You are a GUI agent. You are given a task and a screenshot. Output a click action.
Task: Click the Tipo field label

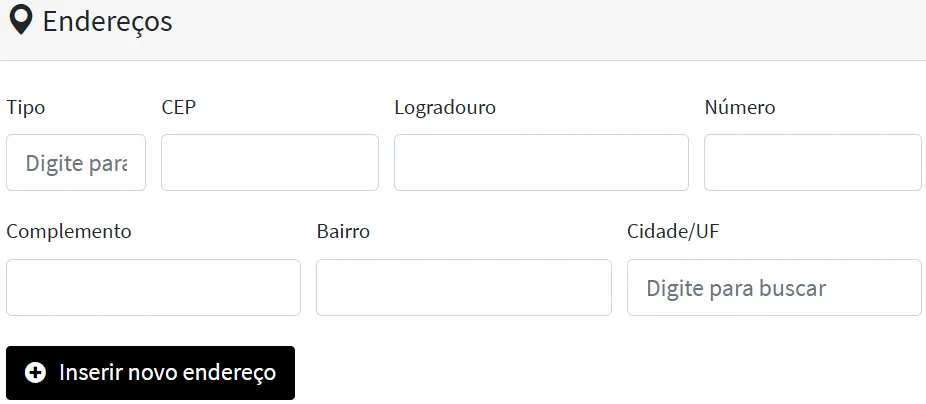pos(26,107)
